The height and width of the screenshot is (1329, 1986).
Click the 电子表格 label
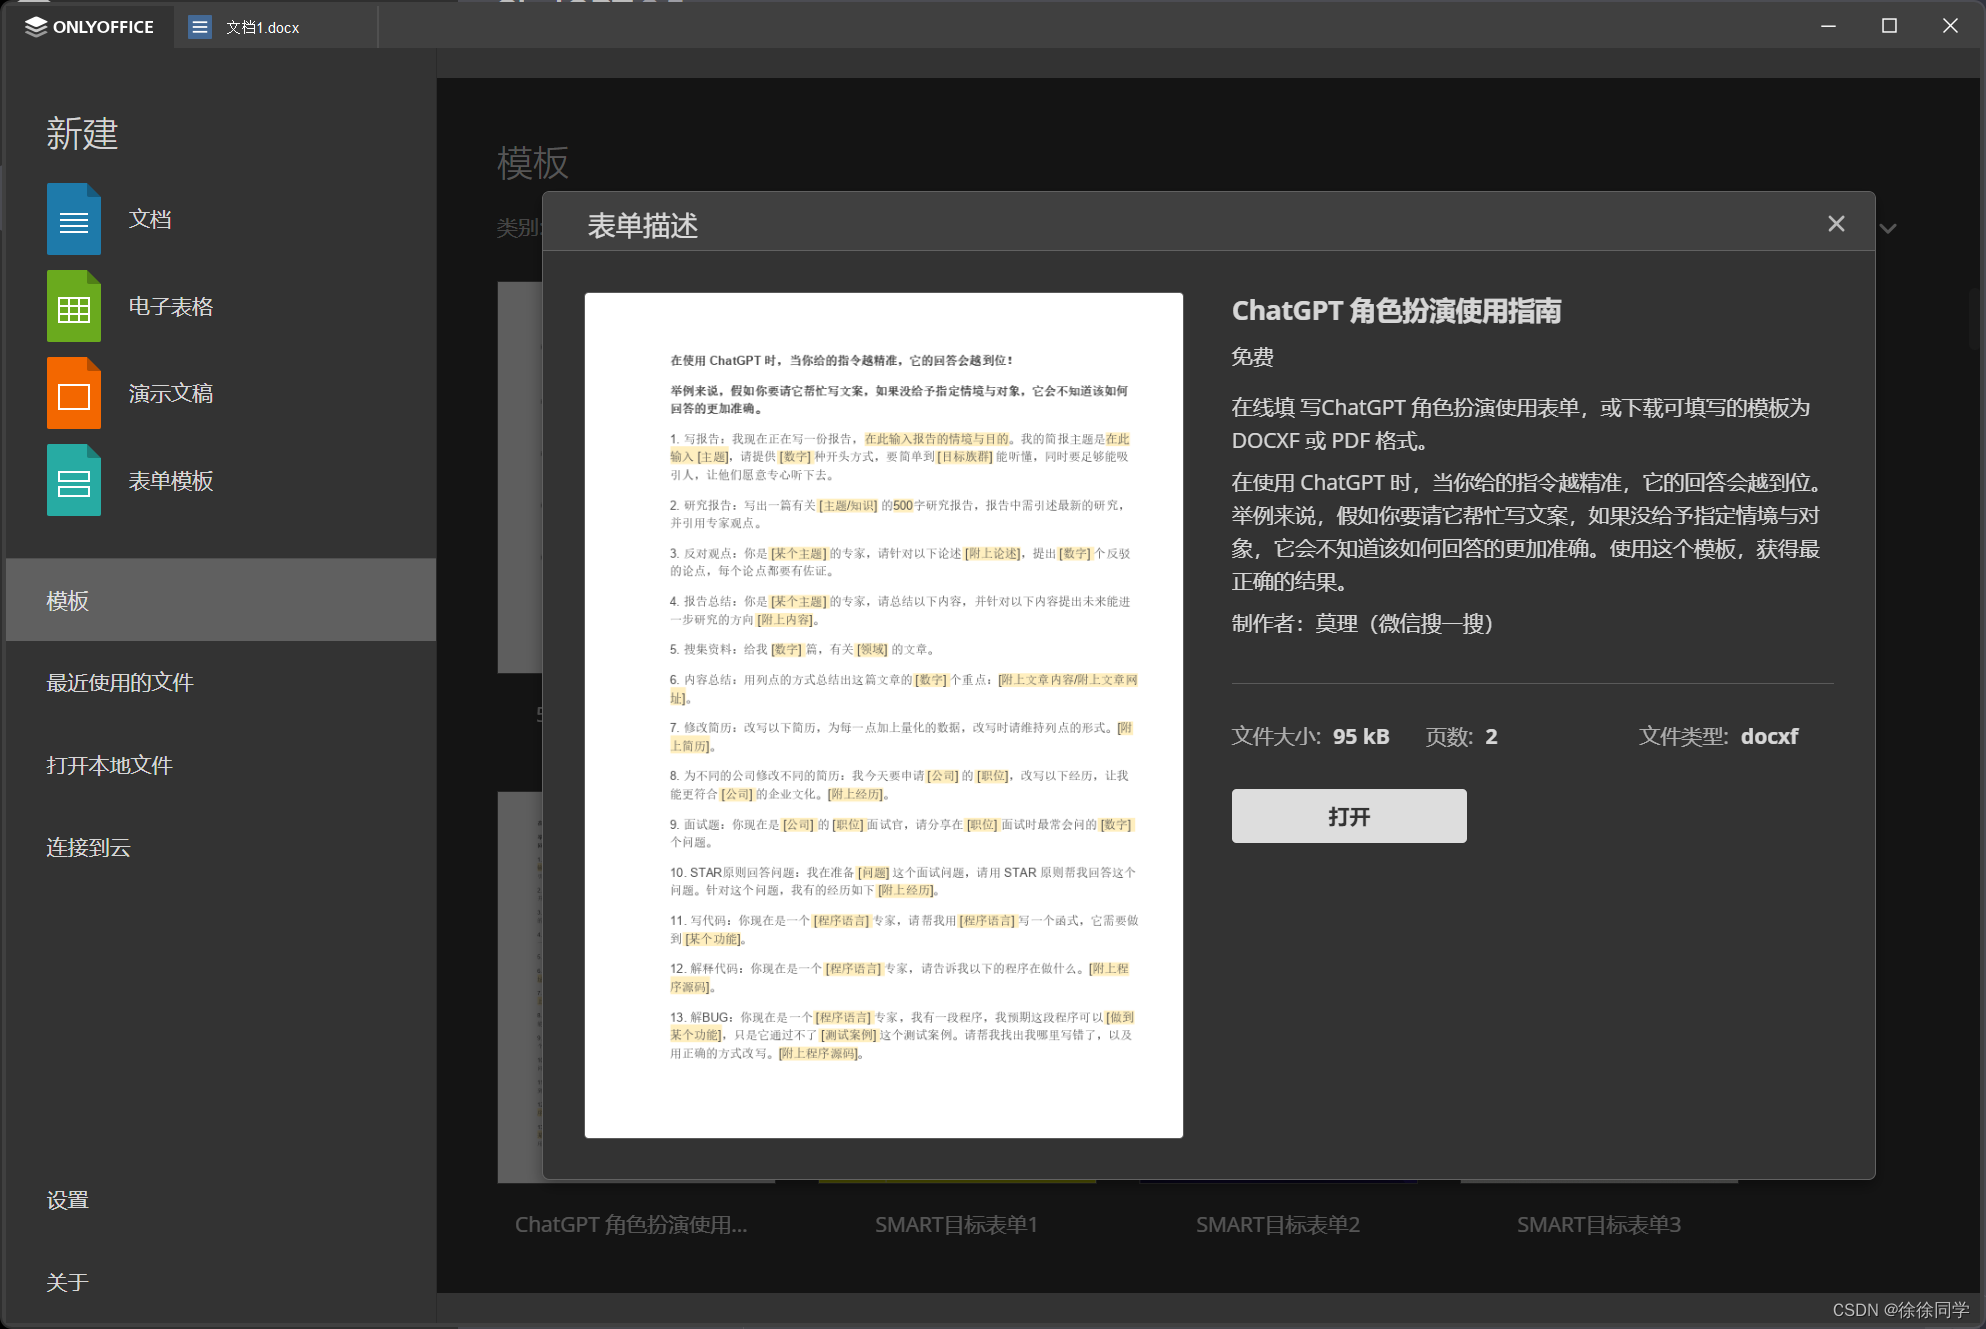[x=171, y=306]
